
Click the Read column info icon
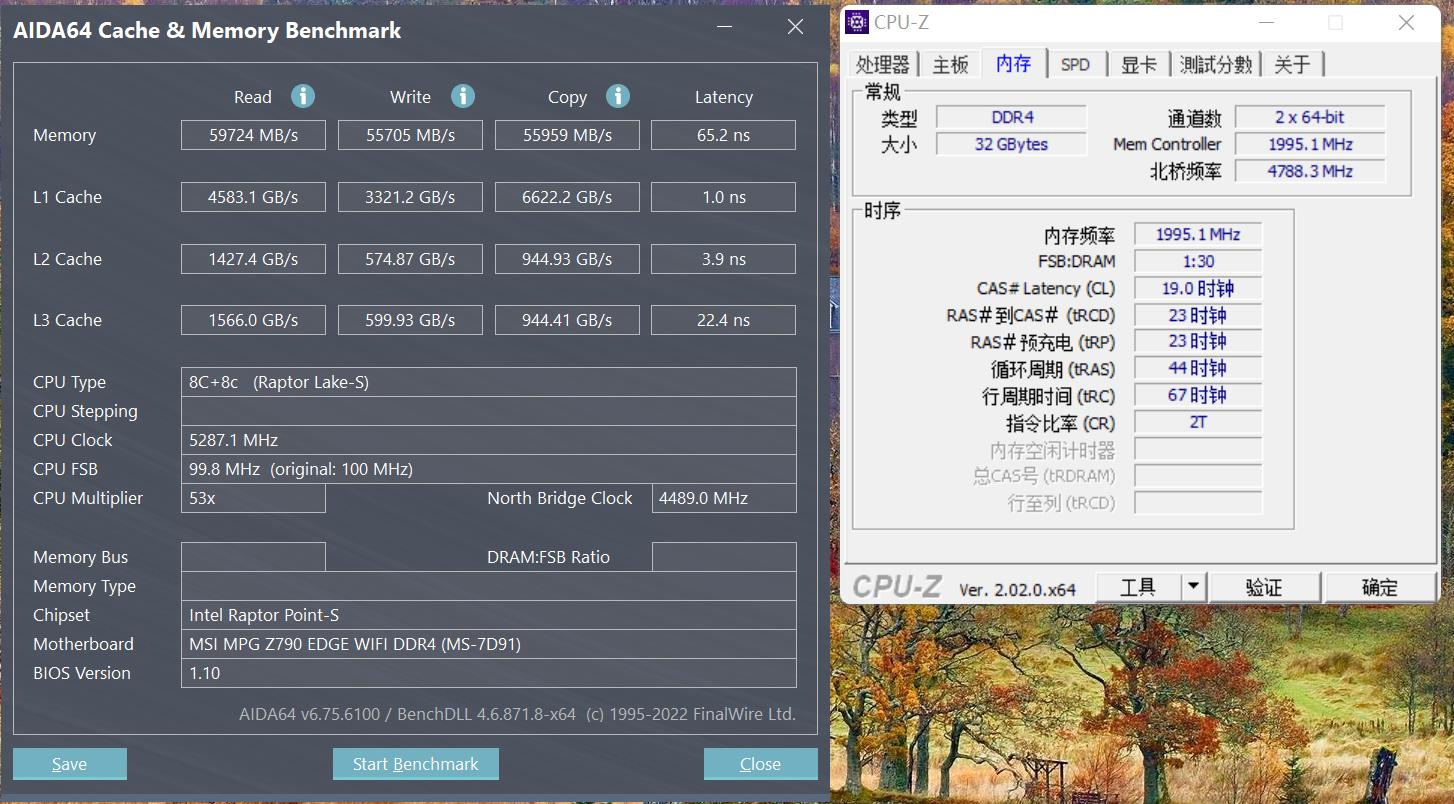point(303,96)
